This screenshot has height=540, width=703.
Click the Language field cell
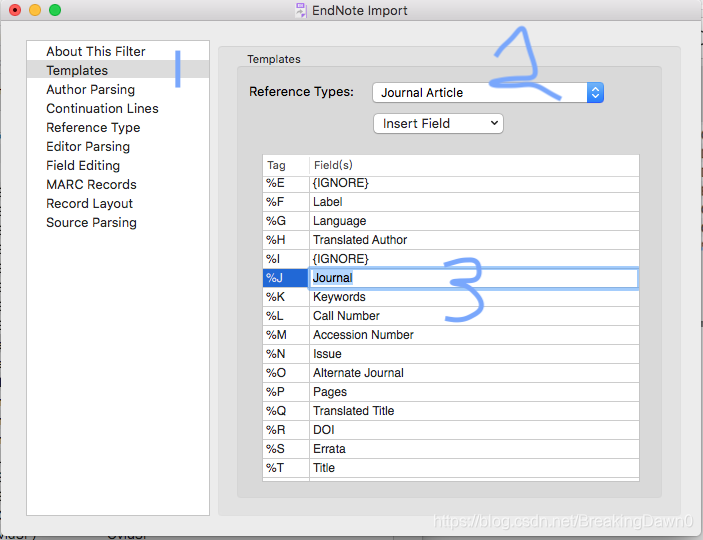474,221
